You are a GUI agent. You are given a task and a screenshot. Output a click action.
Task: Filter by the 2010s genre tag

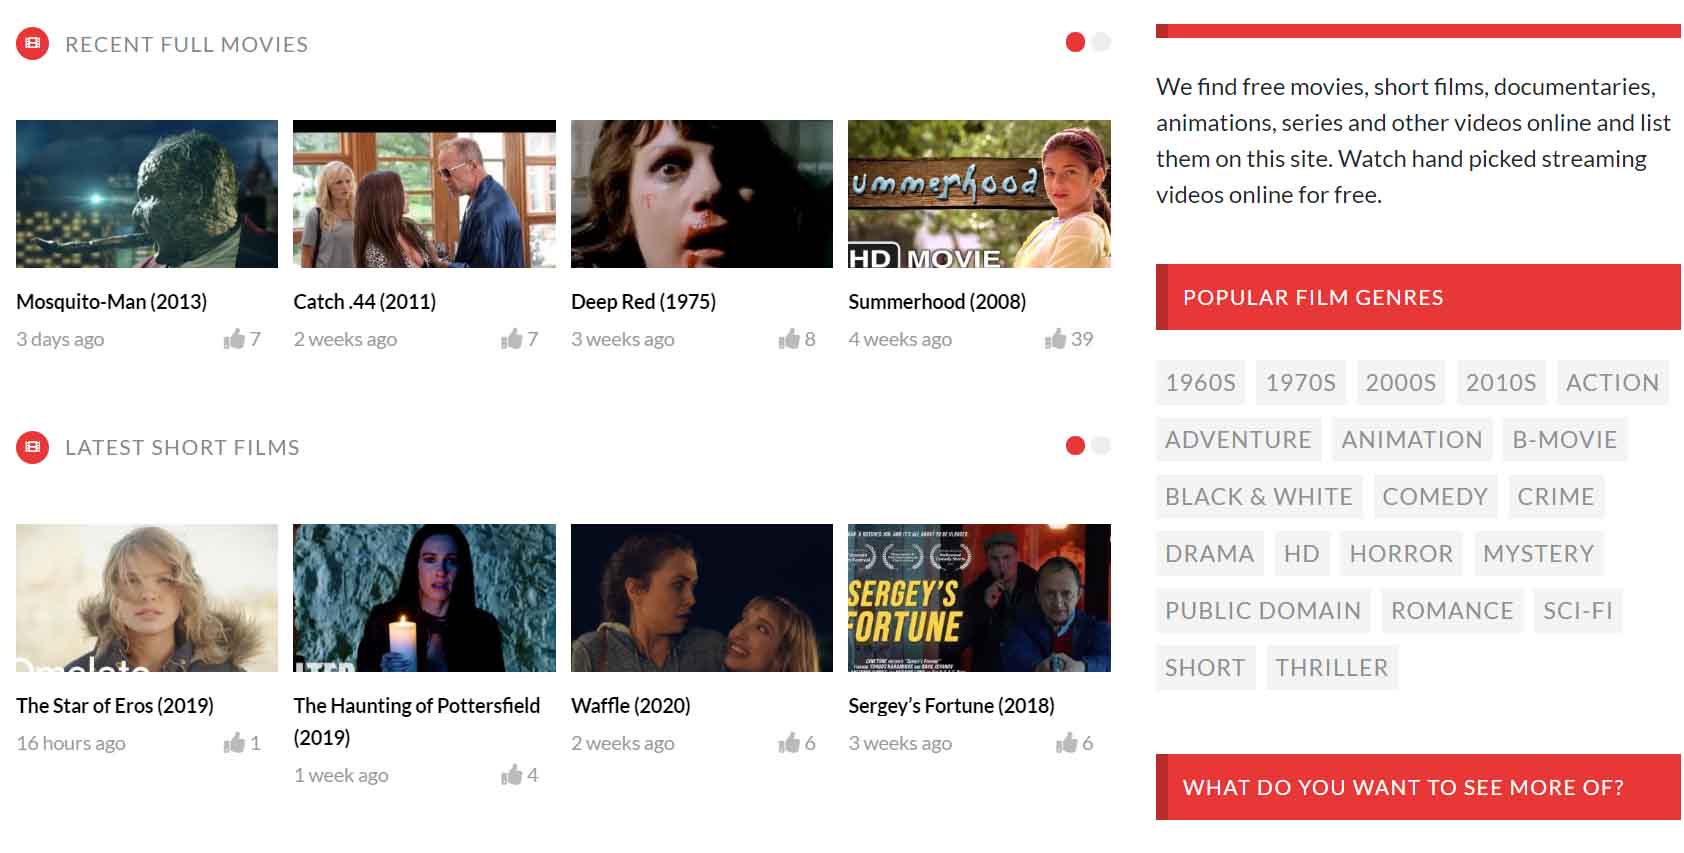point(1501,382)
